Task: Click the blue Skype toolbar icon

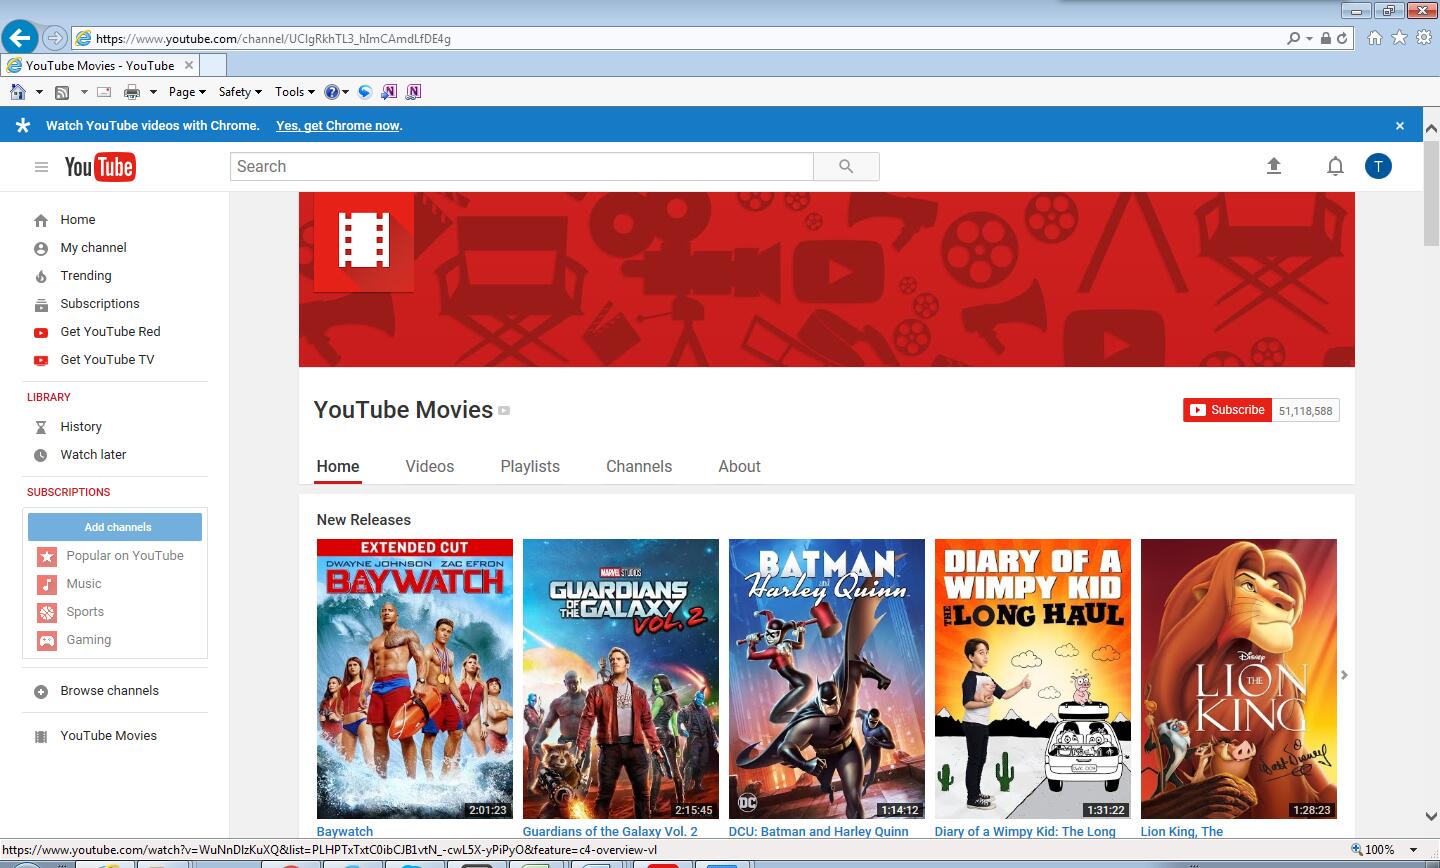Action: 365,92
